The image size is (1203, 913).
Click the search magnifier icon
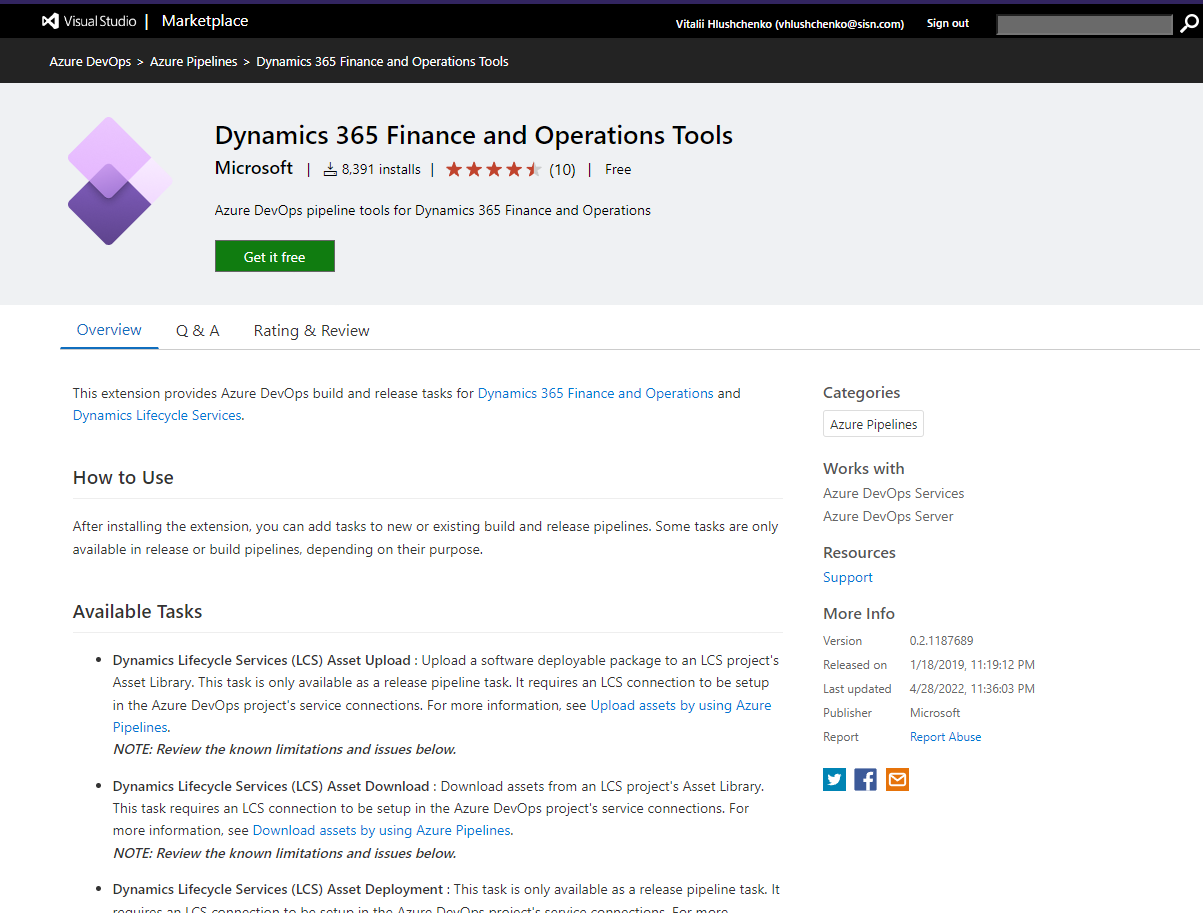(x=1188, y=24)
